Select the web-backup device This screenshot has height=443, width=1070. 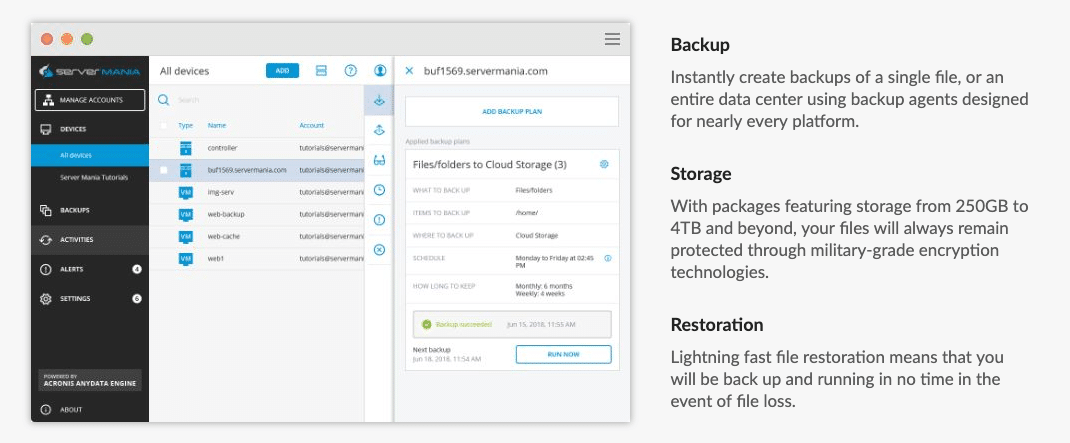click(x=257, y=214)
